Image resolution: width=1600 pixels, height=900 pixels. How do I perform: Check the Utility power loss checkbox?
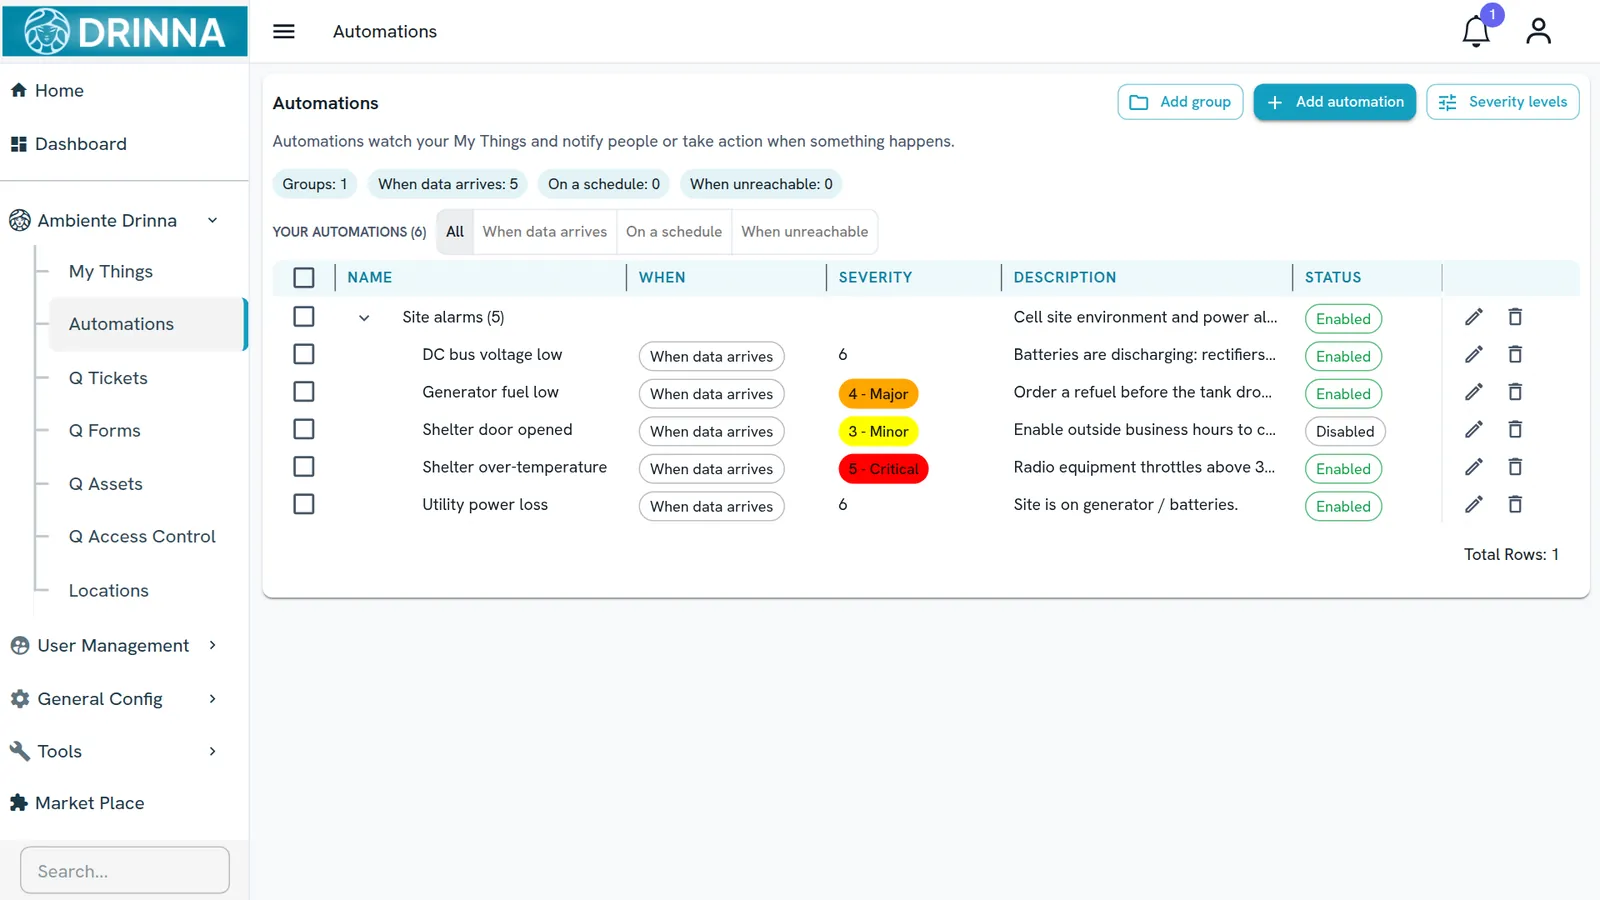pyautogui.click(x=304, y=504)
